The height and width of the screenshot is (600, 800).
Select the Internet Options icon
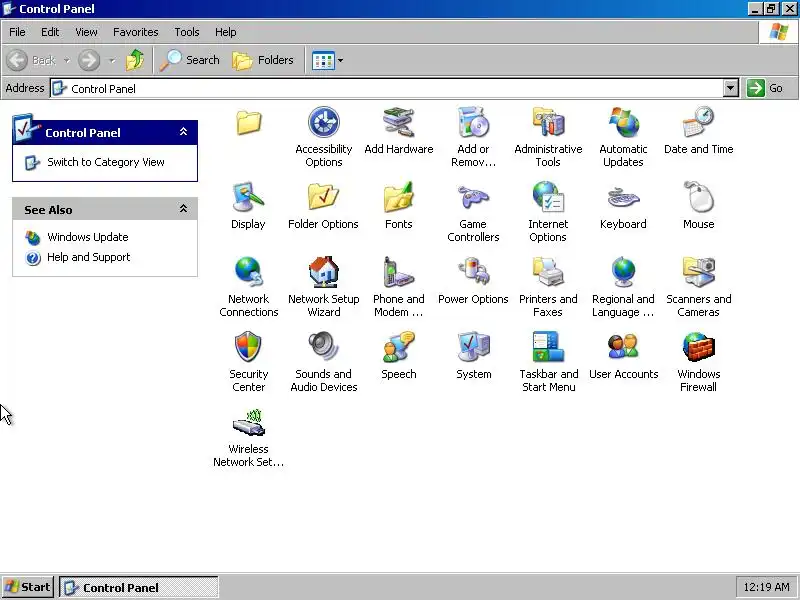coord(548,197)
